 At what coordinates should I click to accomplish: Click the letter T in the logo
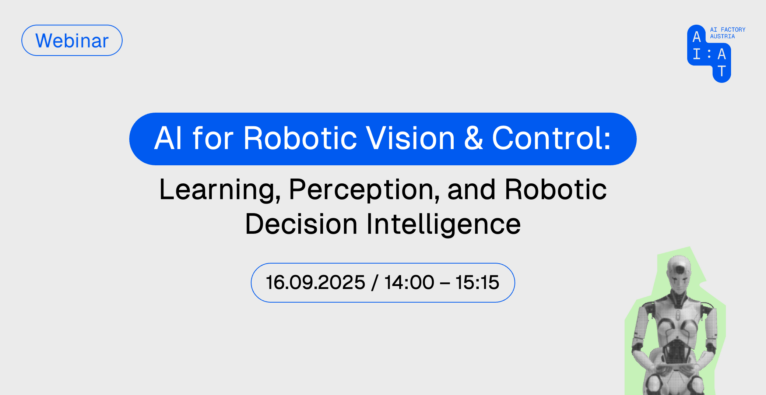click(722, 72)
